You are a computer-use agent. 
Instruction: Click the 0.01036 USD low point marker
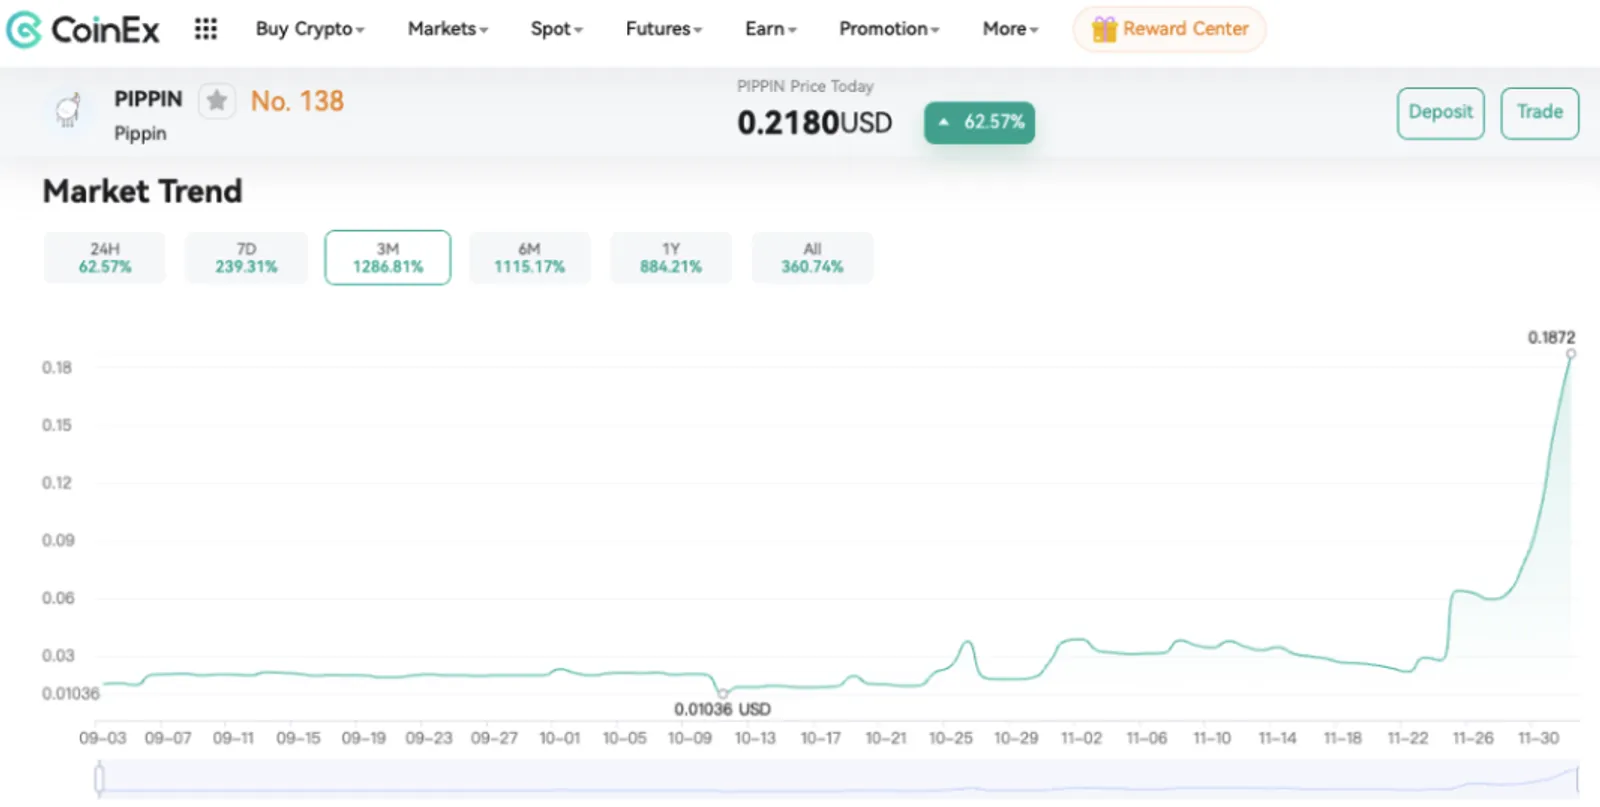click(x=722, y=693)
